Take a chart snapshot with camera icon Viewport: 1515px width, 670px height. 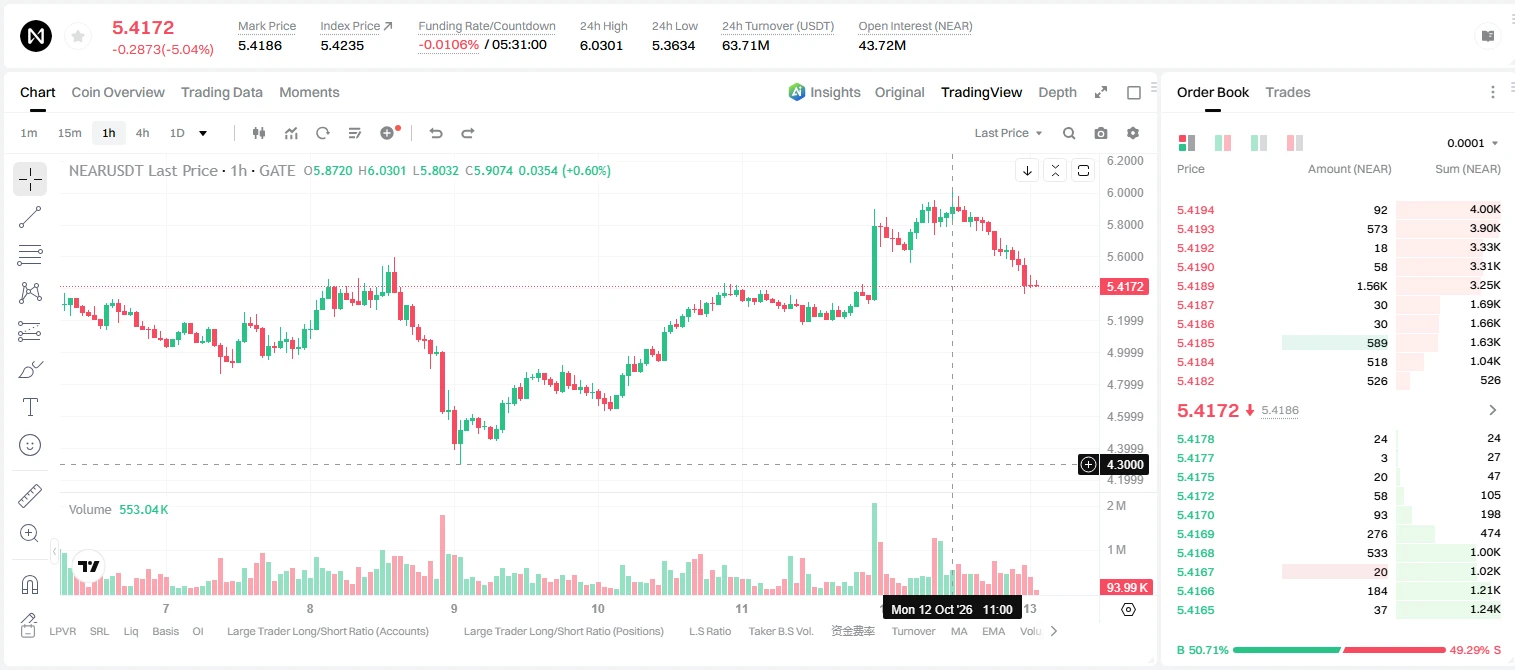[1101, 133]
